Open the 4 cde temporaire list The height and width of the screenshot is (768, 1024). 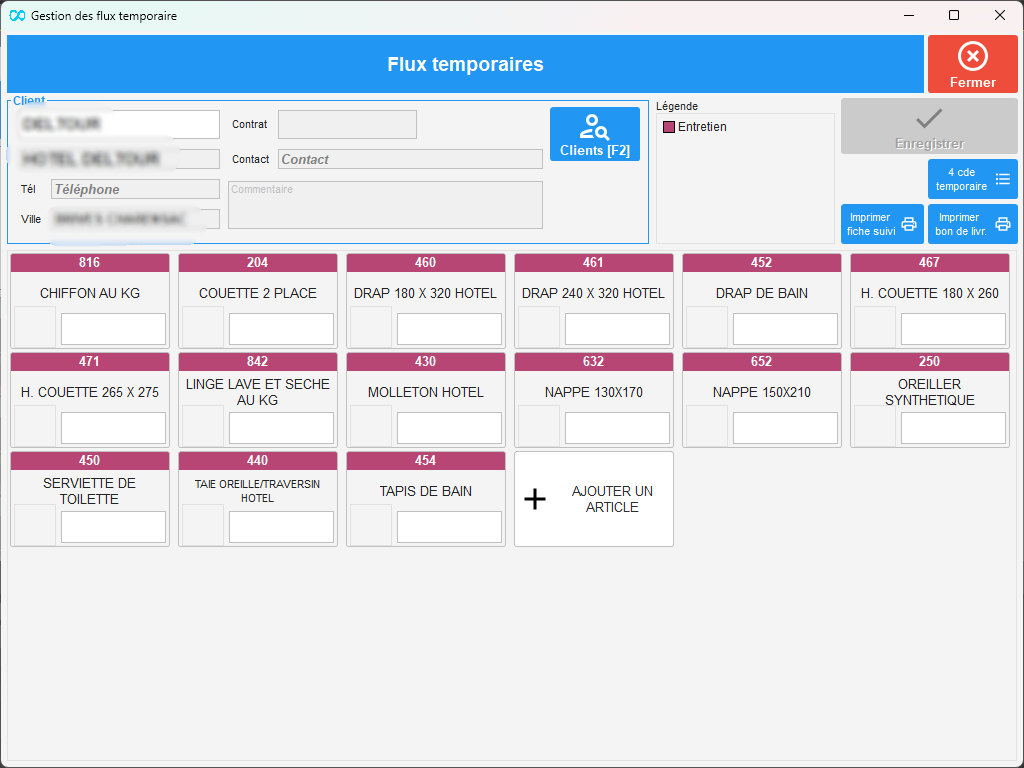[972, 179]
